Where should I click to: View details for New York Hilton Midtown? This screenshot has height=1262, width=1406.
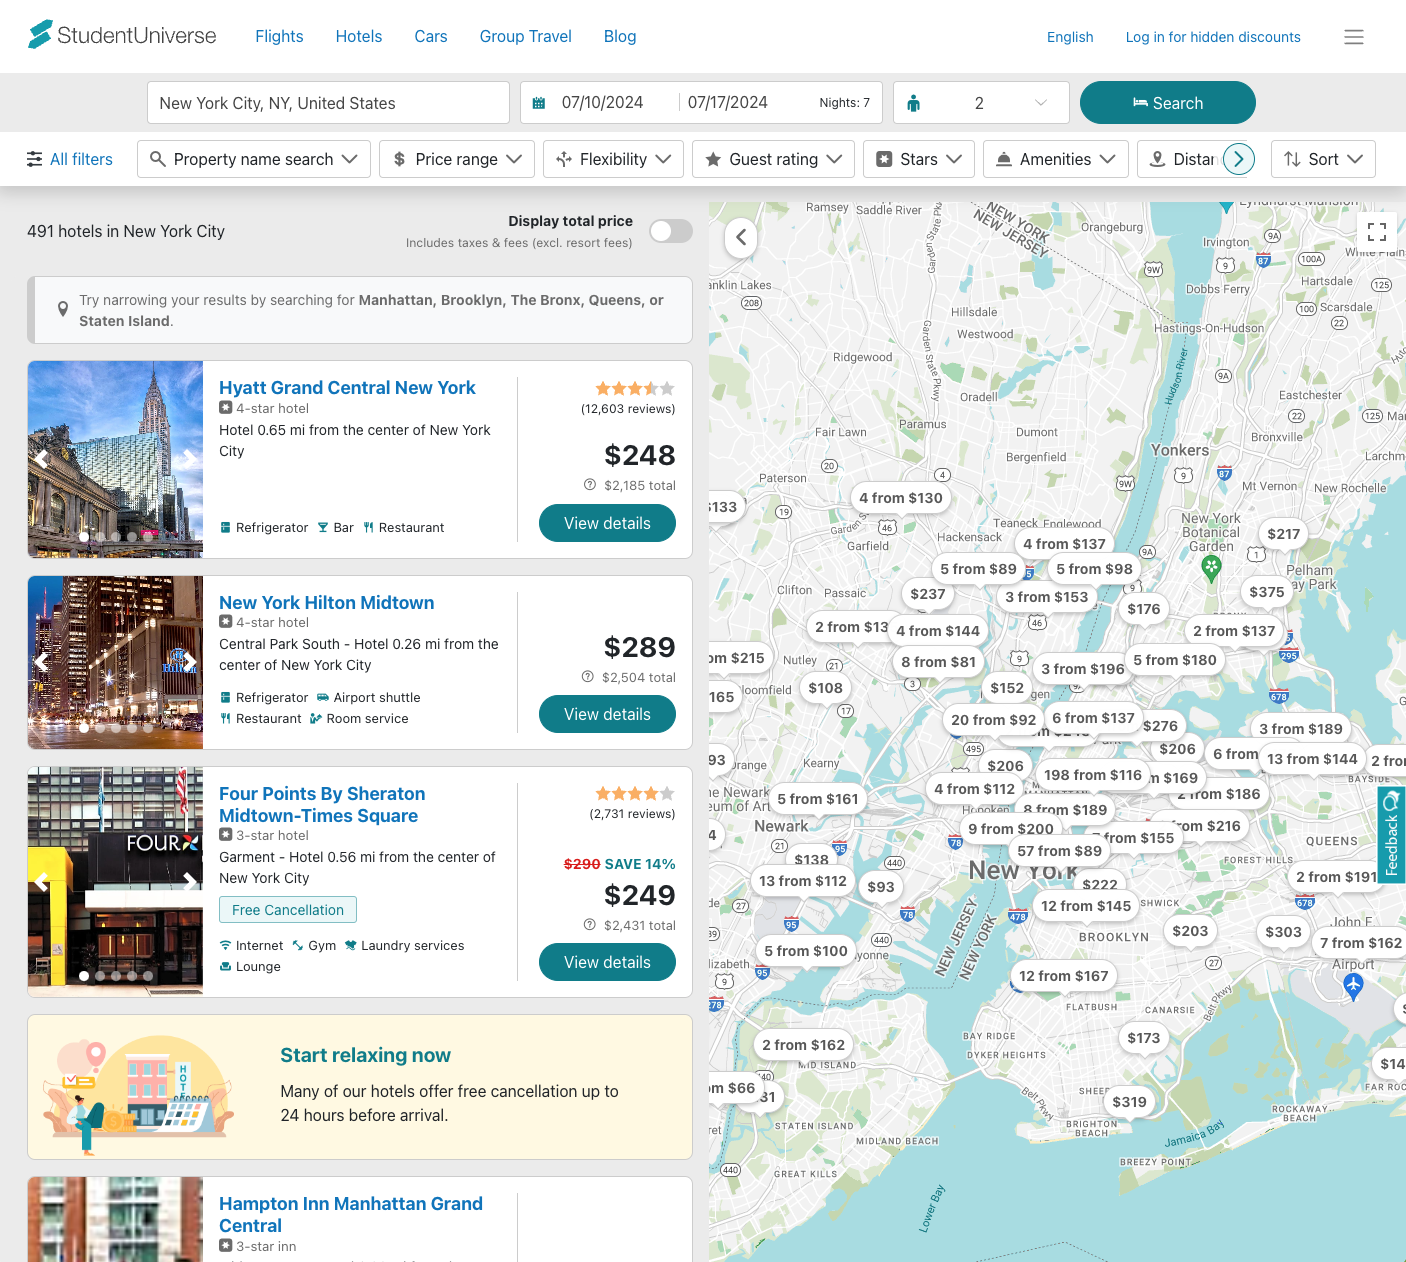[607, 714]
